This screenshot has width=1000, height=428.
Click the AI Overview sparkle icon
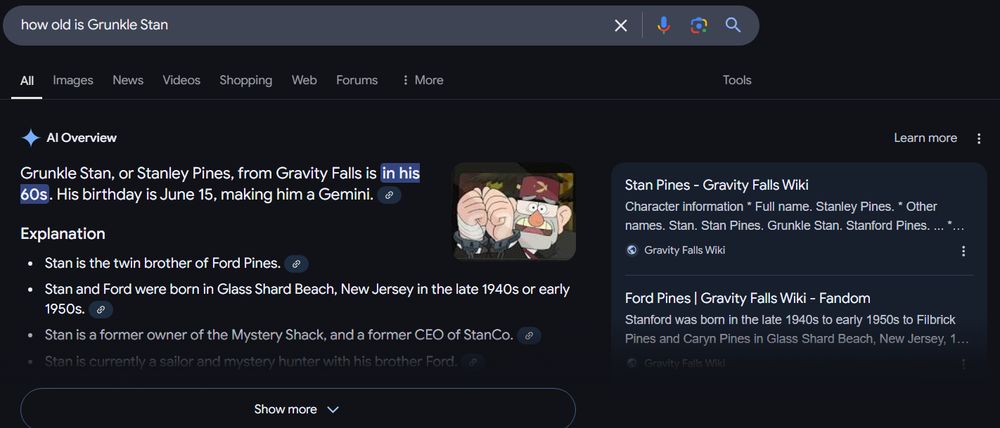point(30,138)
